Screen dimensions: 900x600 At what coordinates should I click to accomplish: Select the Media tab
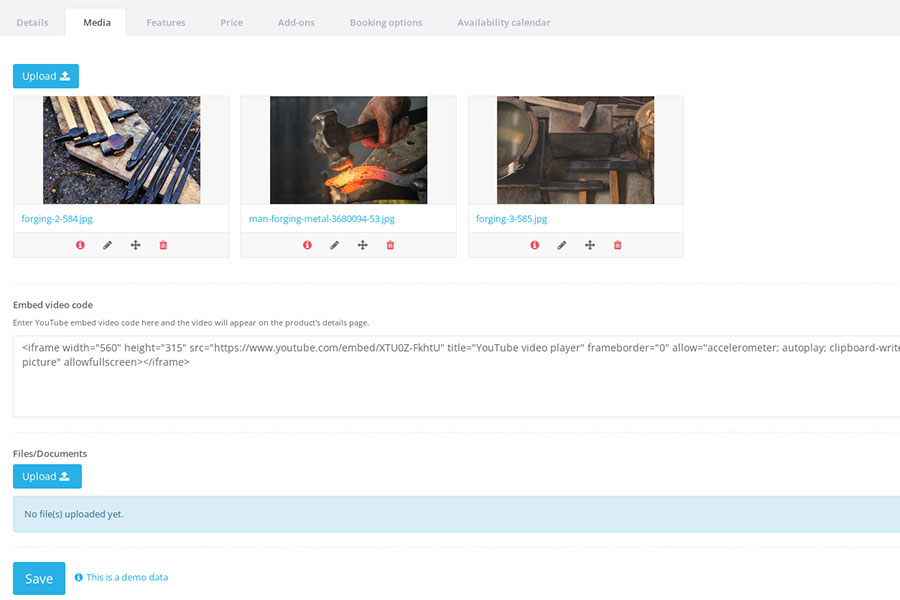(x=96, y=22)
